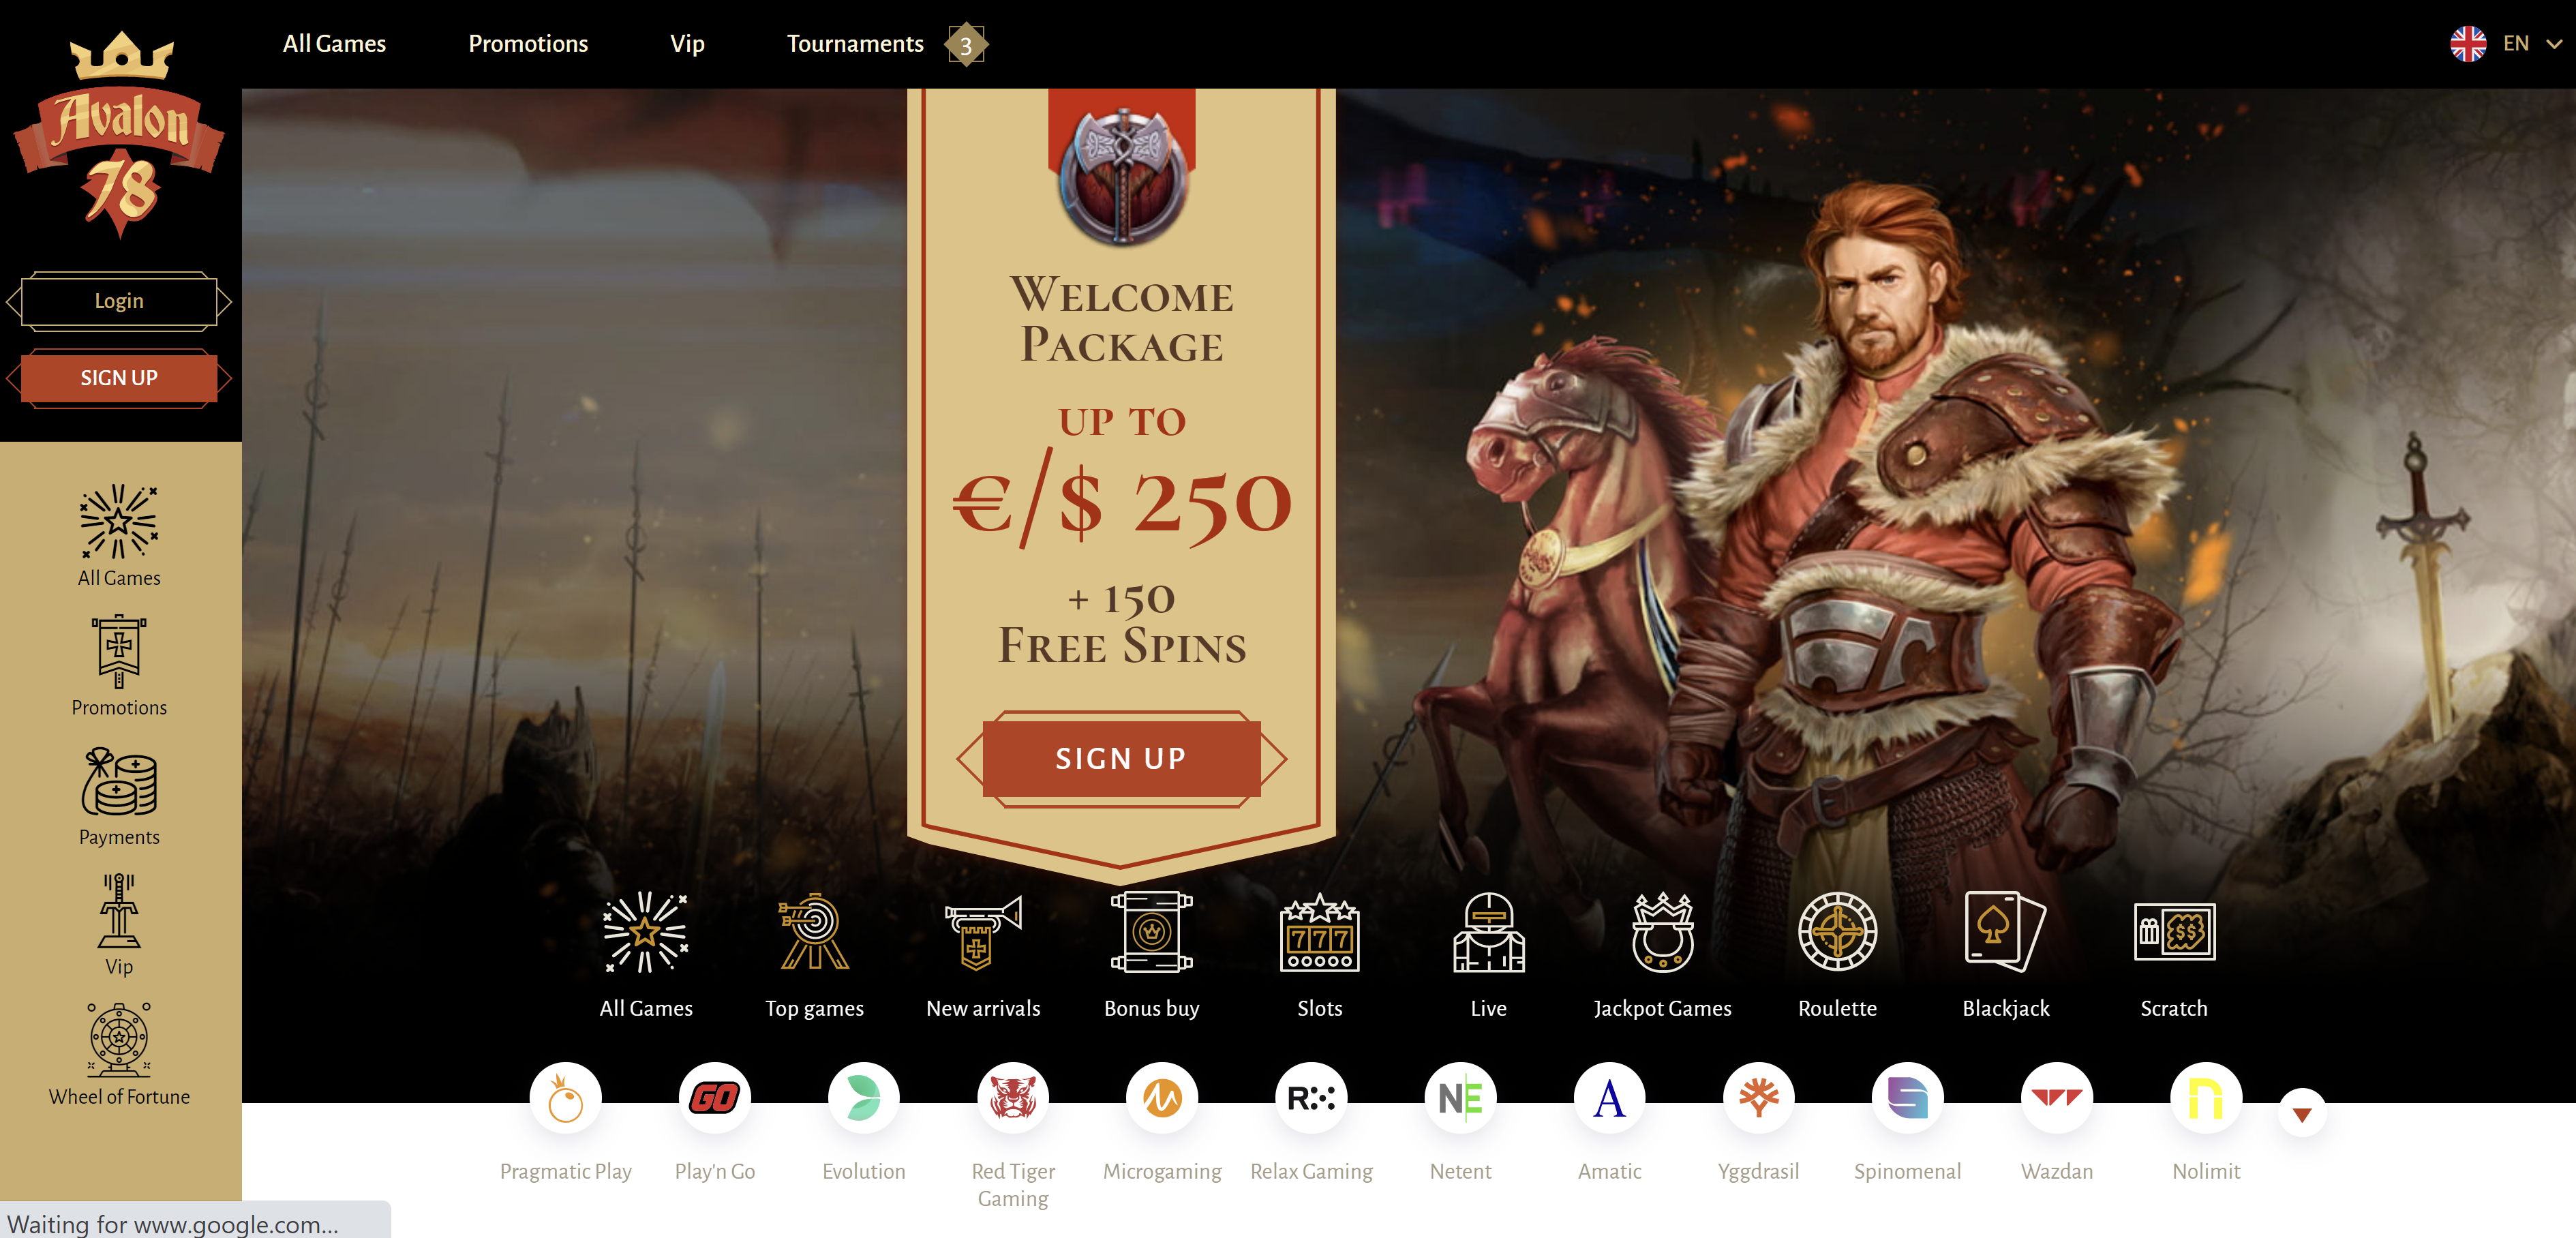Choose the Nolimit provider logo
This screenshot has height=1238, width=2576.
(2206, 1098)
